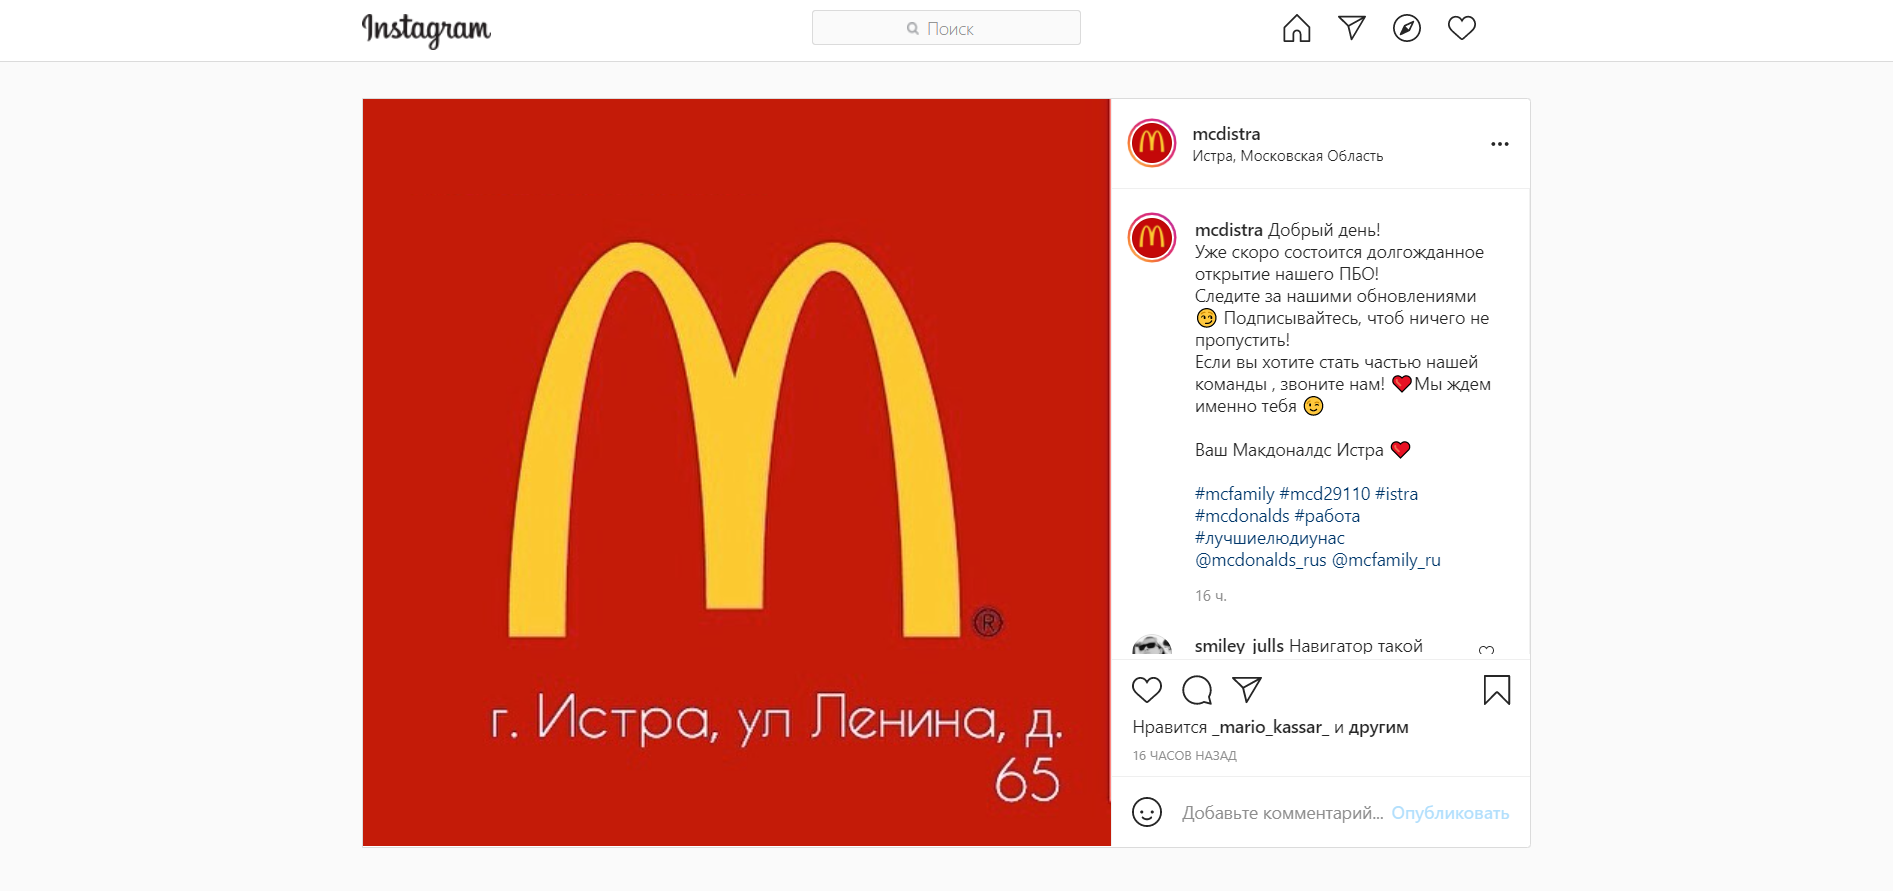Save post with bookmark icon

click(1497, 690)
